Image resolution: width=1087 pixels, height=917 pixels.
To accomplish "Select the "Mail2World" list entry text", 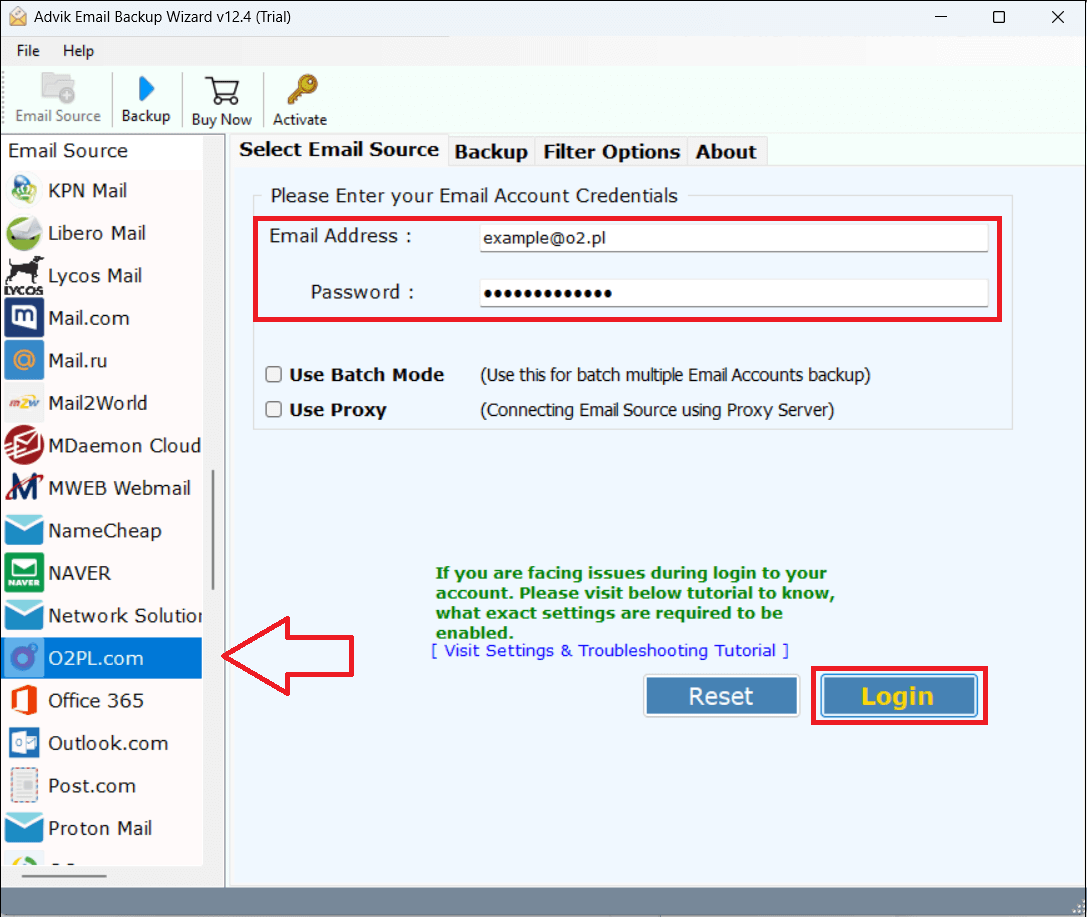I will tap(98, 403).
